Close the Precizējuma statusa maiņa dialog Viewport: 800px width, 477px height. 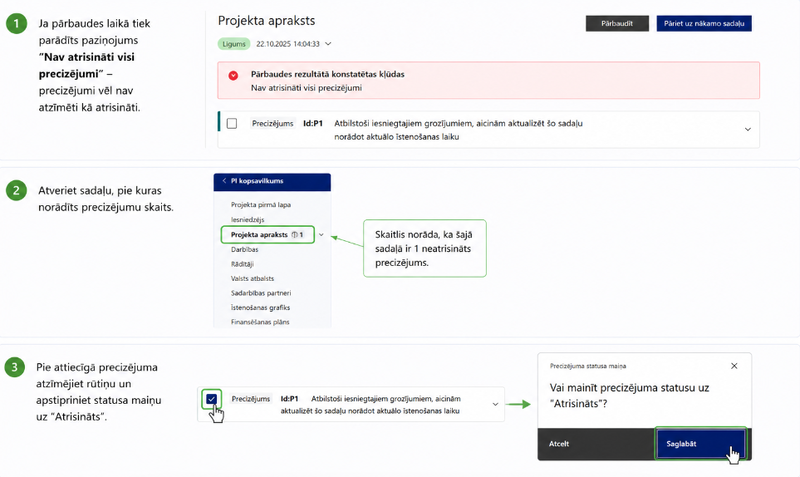[x=734, y=366]
